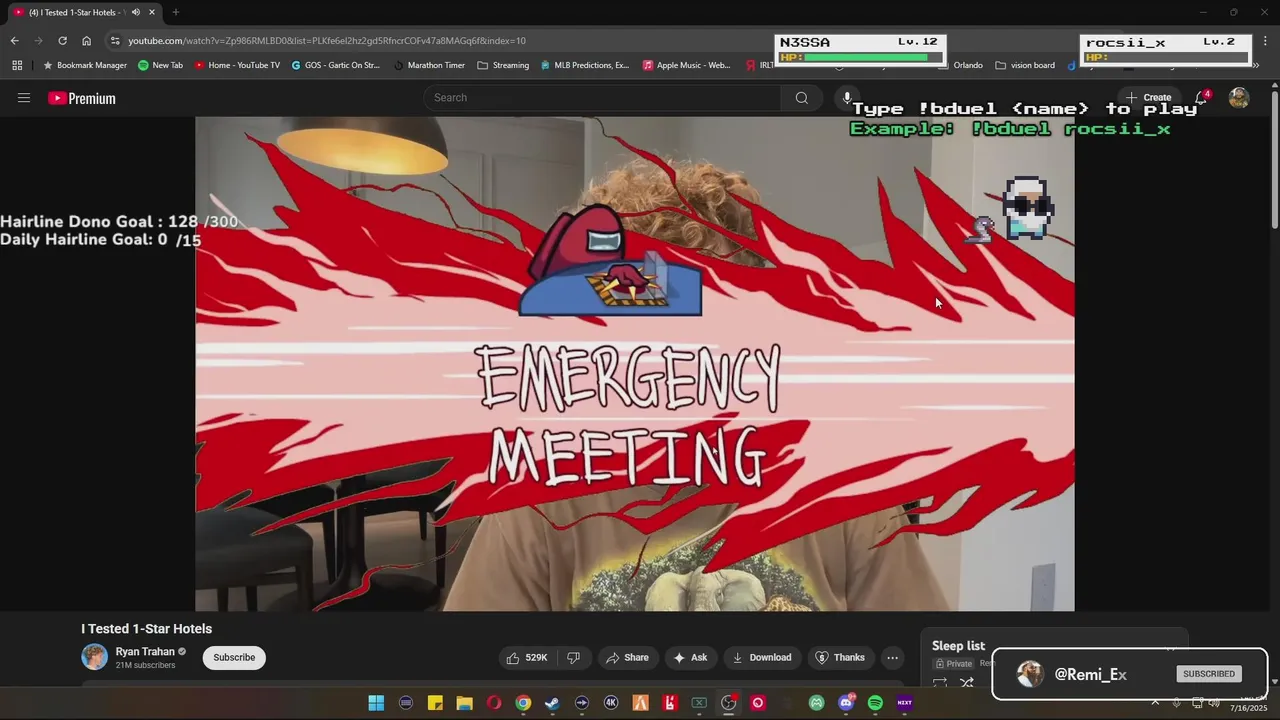Image resolution: width=1280 pixels, height=720 pixels.
Task: Reload the current page
Action: (62, 41)
